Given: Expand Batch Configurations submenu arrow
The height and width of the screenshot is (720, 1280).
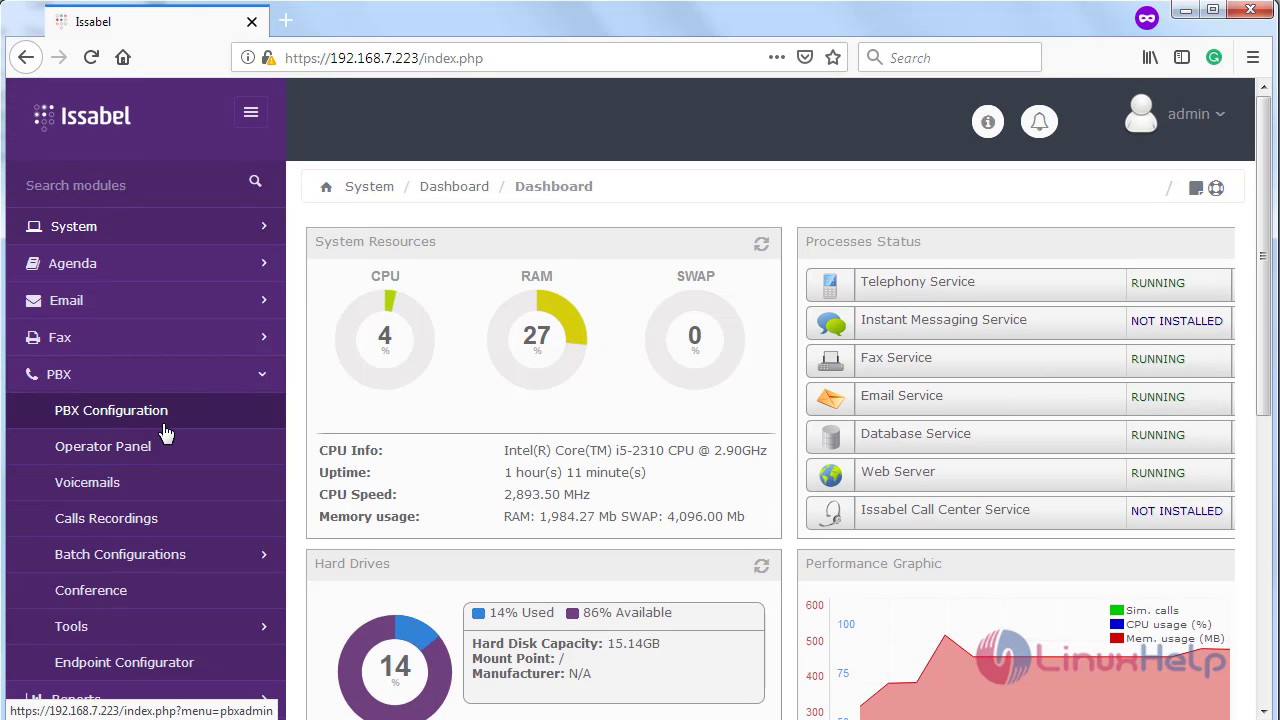Looking at the screenshot, I should click(x=264, y=554).
